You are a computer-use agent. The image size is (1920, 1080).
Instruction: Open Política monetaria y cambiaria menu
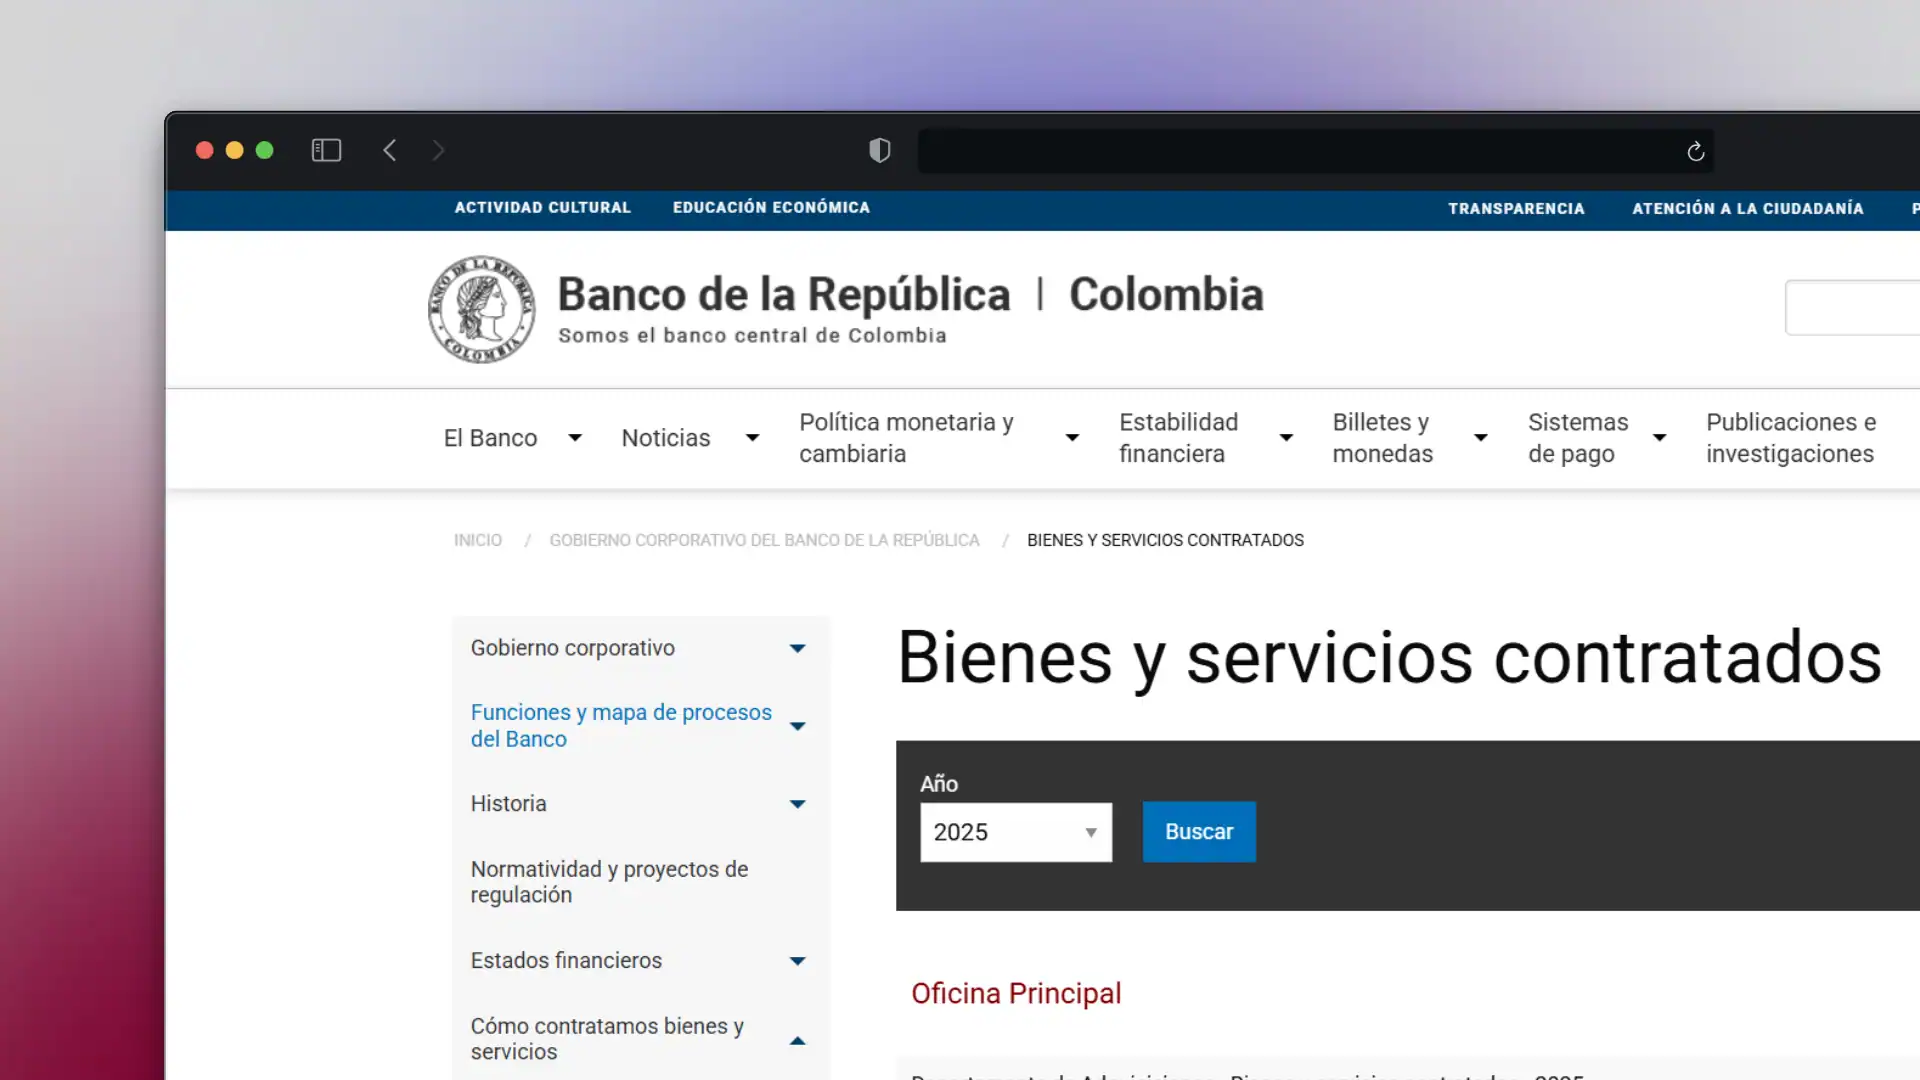click(906, 438)
